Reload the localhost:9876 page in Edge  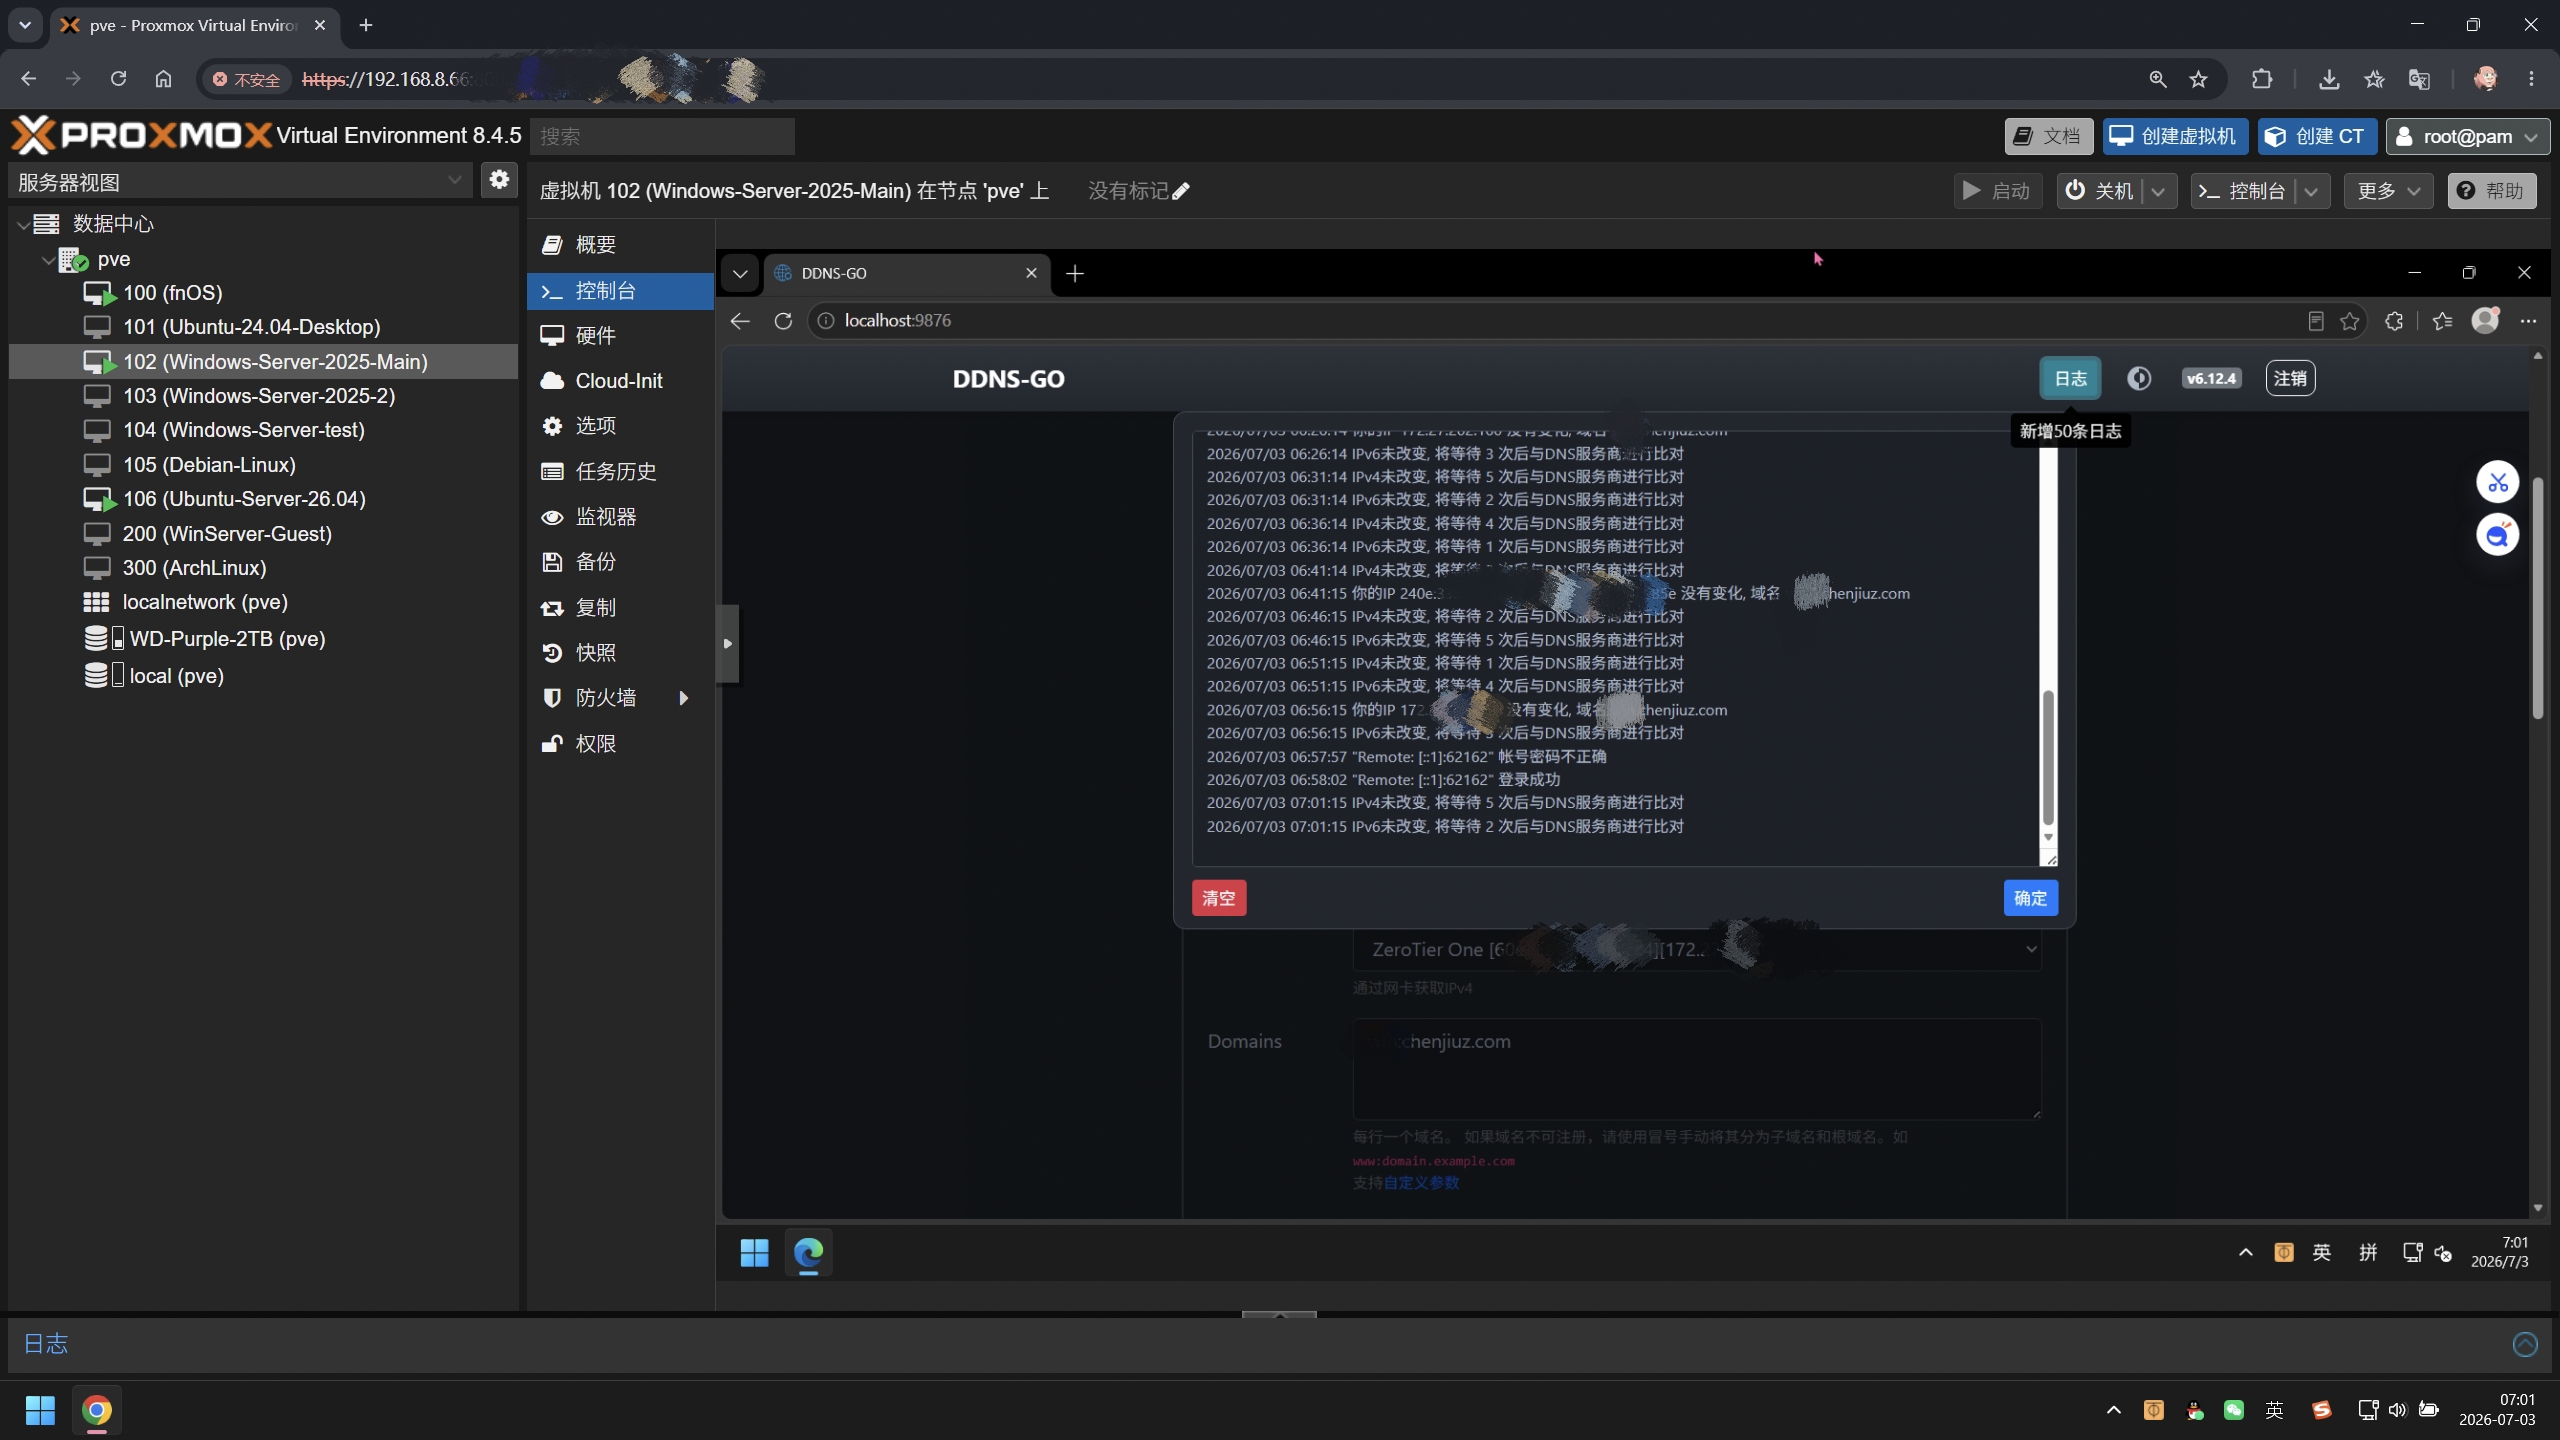(783, 321)
